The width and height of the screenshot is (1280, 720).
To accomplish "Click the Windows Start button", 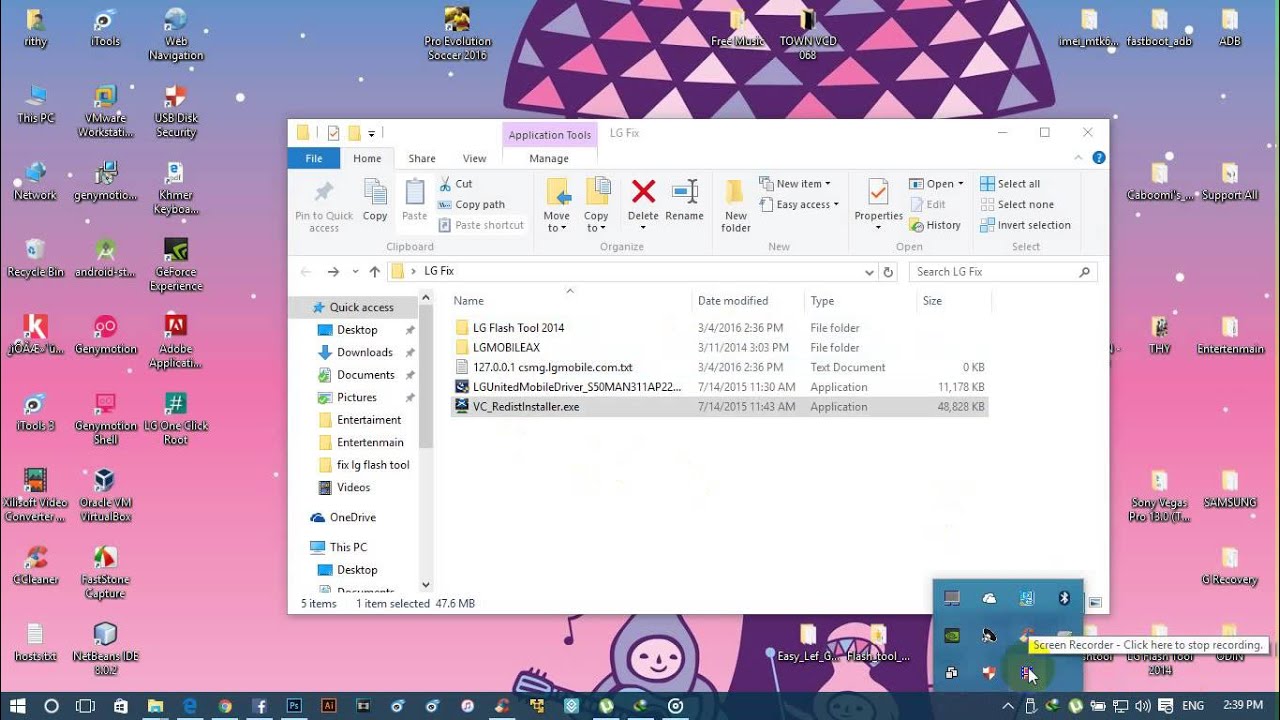I will point(18,706).
